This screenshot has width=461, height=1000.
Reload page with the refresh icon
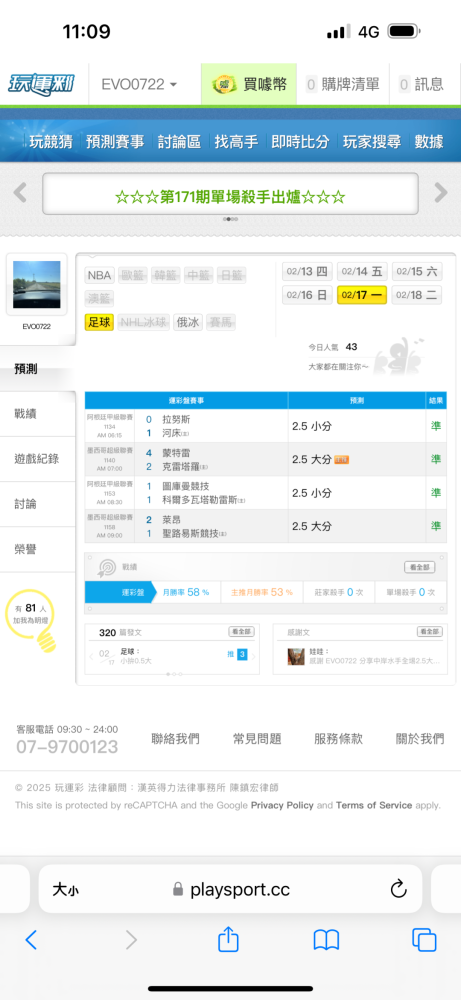(399, 889)
